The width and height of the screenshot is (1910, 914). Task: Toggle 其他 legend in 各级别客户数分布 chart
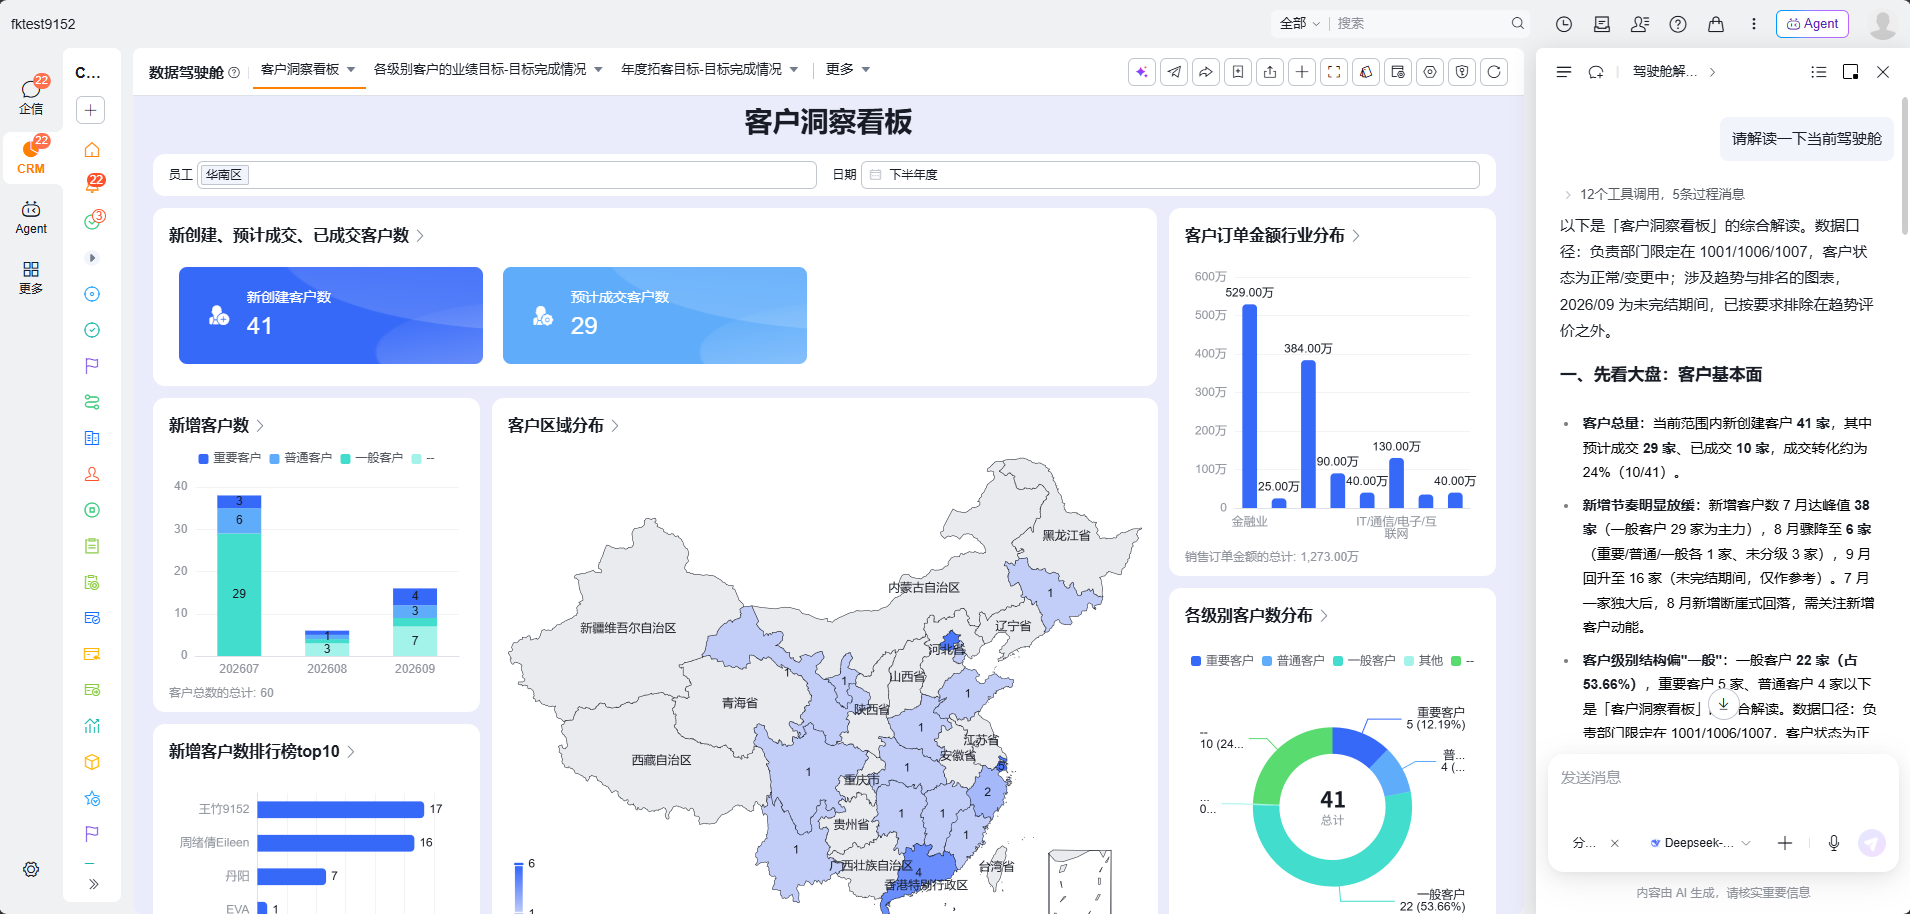[1424, 661]
